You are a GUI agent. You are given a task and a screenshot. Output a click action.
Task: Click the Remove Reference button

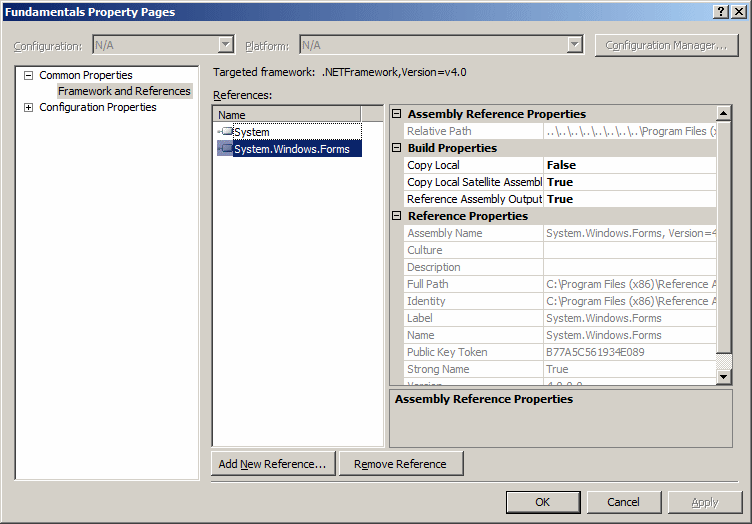[400, 464]
